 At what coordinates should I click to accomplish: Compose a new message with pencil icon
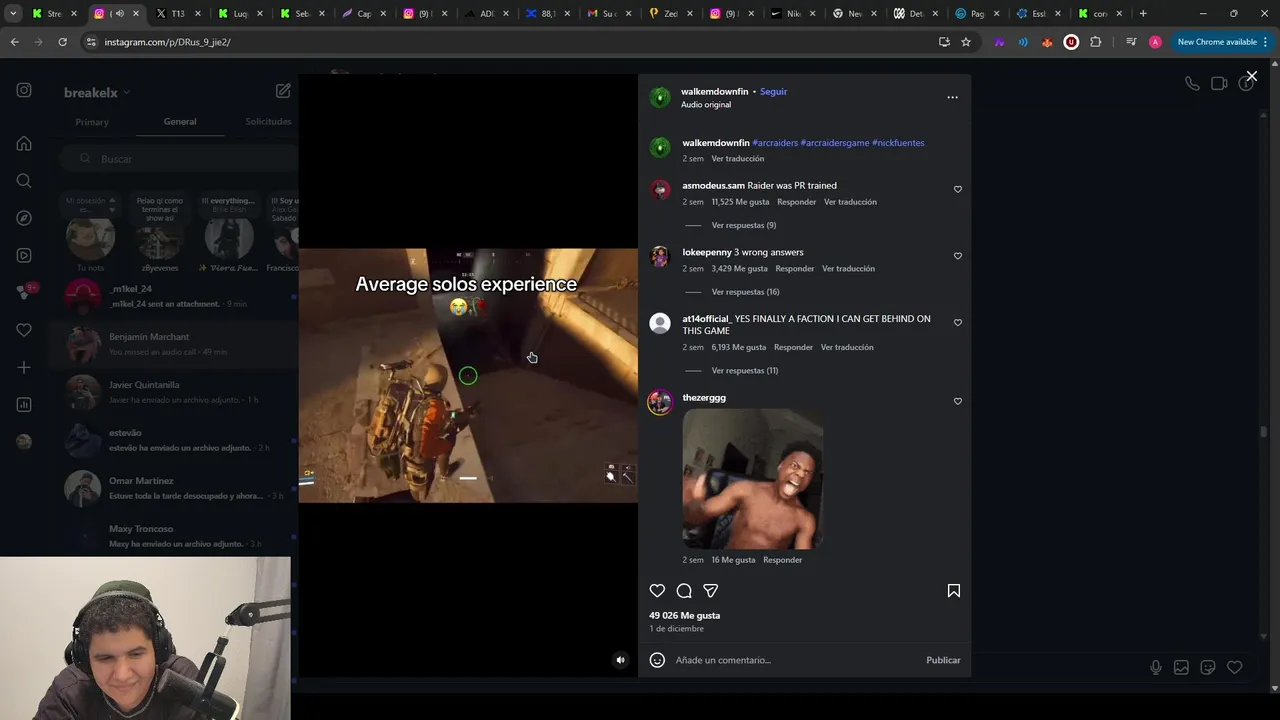coord(283,91)
